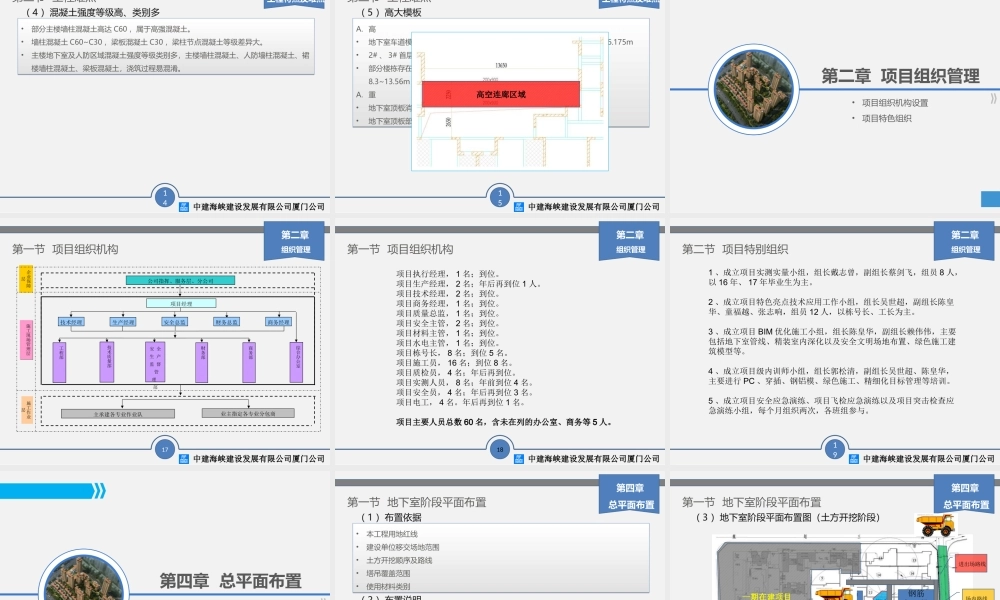Click the page number badge "15"

[x=500, y=197]
